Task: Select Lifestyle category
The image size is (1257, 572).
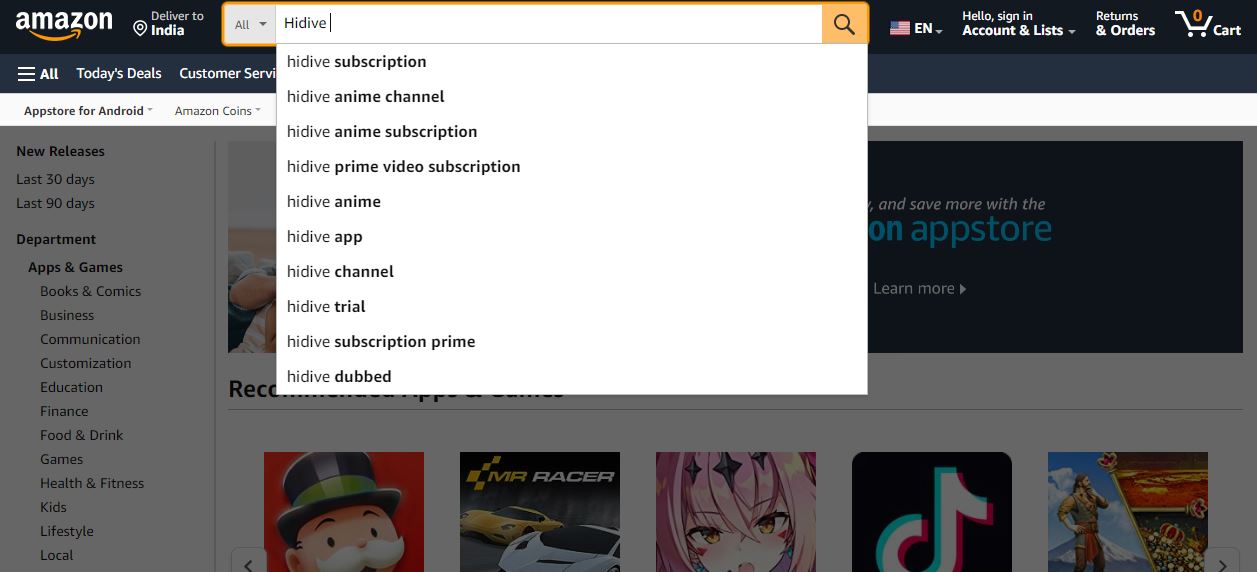Action: 66,531
